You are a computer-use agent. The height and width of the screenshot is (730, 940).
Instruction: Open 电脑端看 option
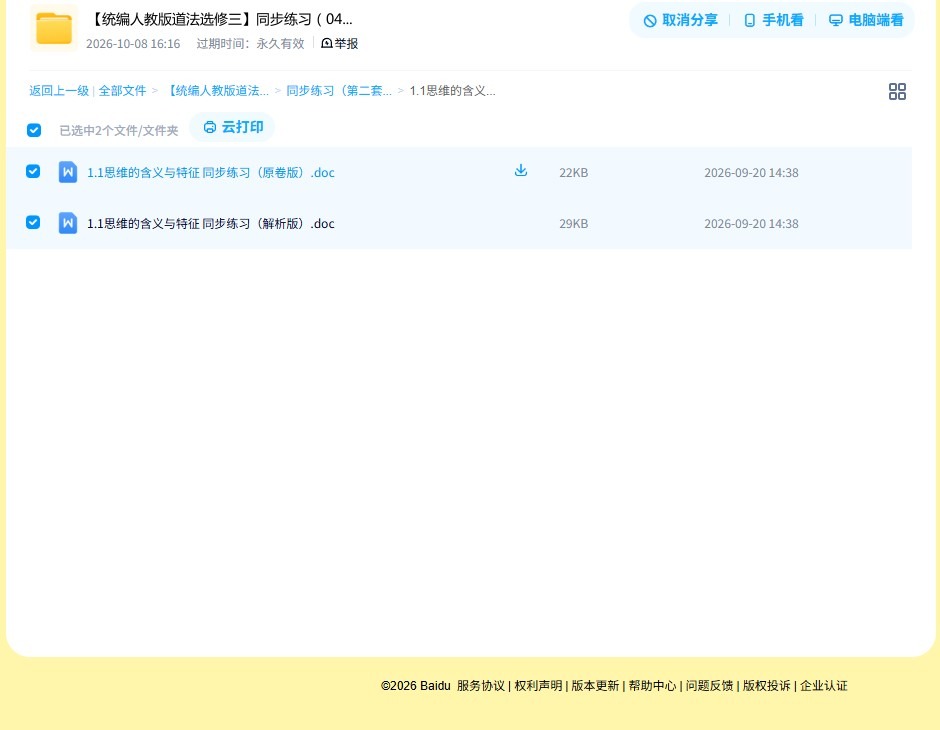(866, 20)
